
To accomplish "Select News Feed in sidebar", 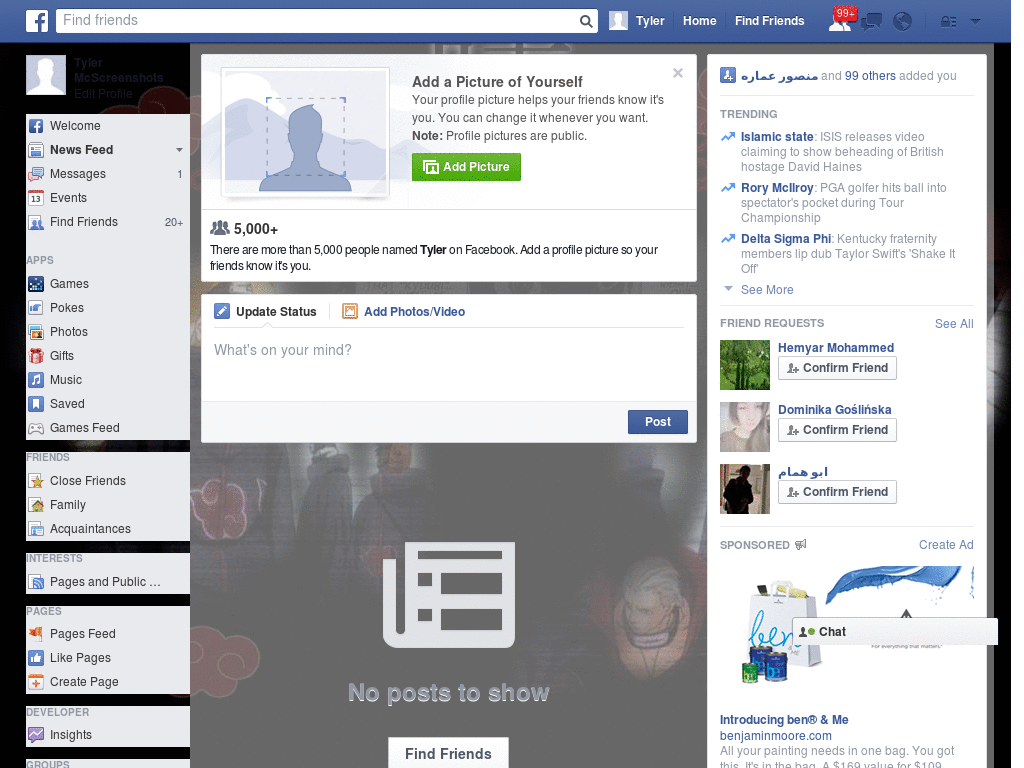I will tap(82, 150).
